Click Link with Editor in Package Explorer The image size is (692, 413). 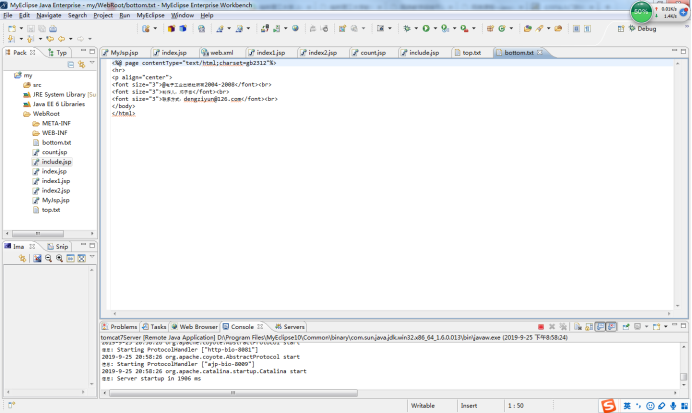81,64
